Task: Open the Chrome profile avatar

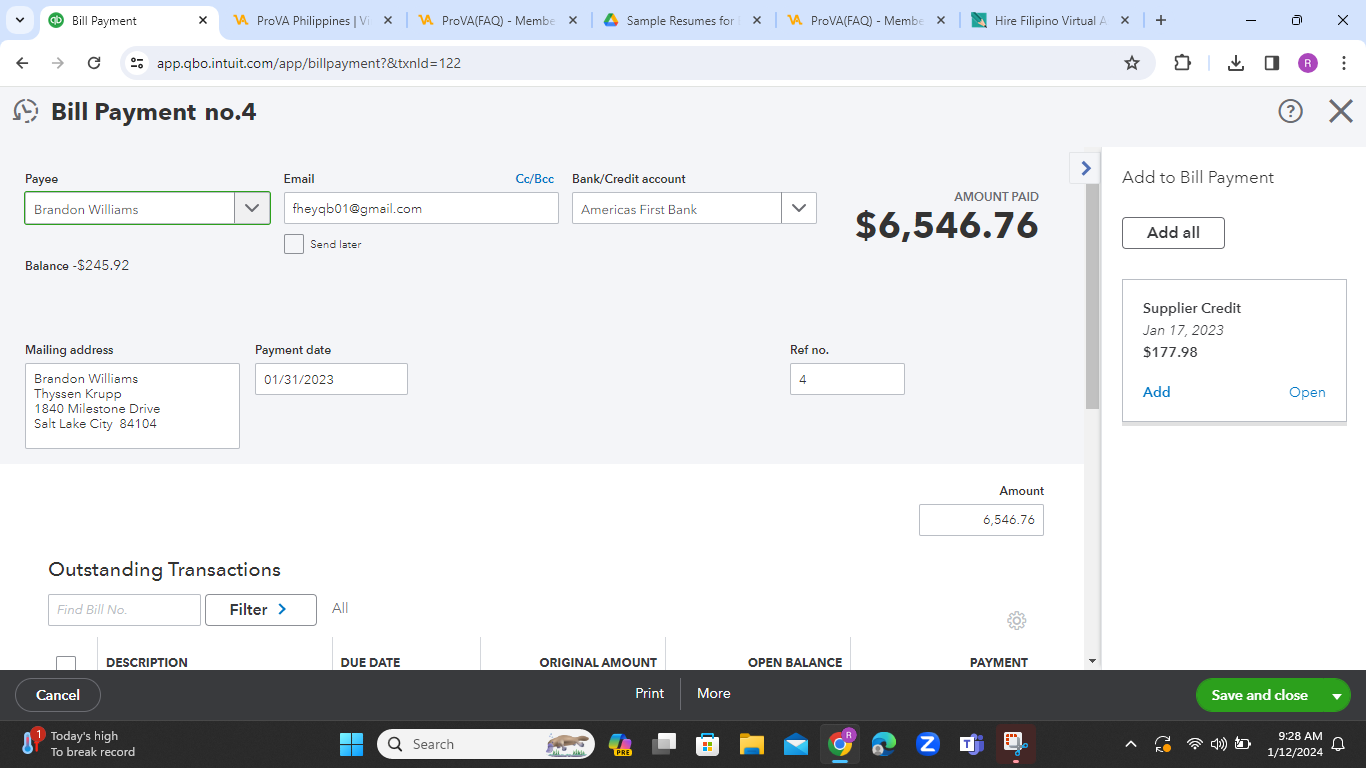Action: coord(1308,63)
